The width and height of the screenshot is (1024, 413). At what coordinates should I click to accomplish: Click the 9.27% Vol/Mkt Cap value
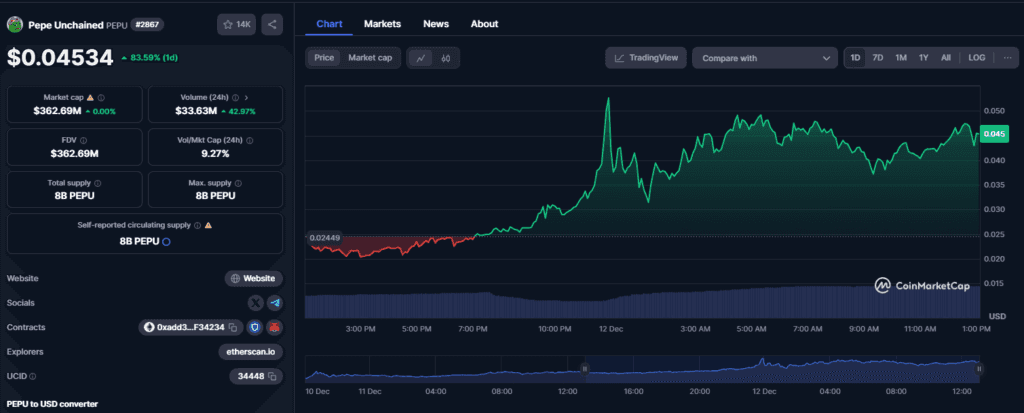(216, 154)
